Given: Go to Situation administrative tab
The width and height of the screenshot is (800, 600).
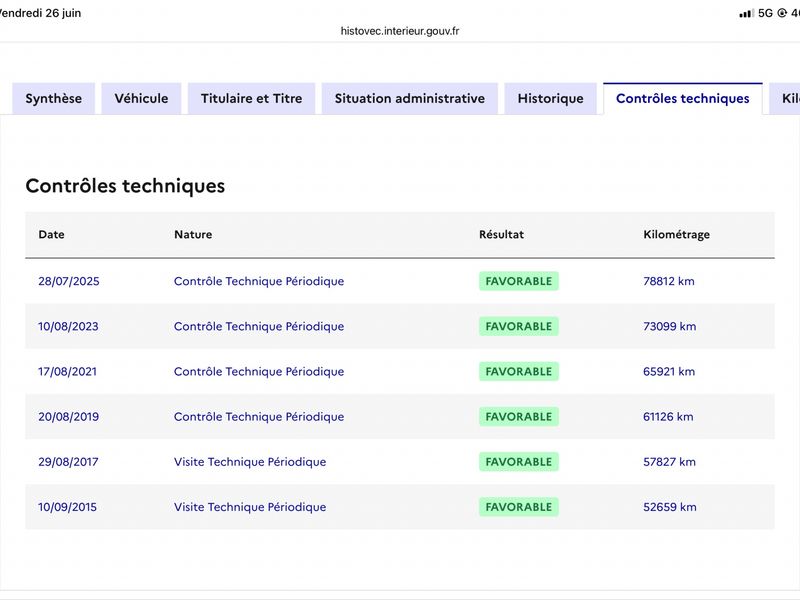Looking at the screenshot, I should tap(410, 98).
